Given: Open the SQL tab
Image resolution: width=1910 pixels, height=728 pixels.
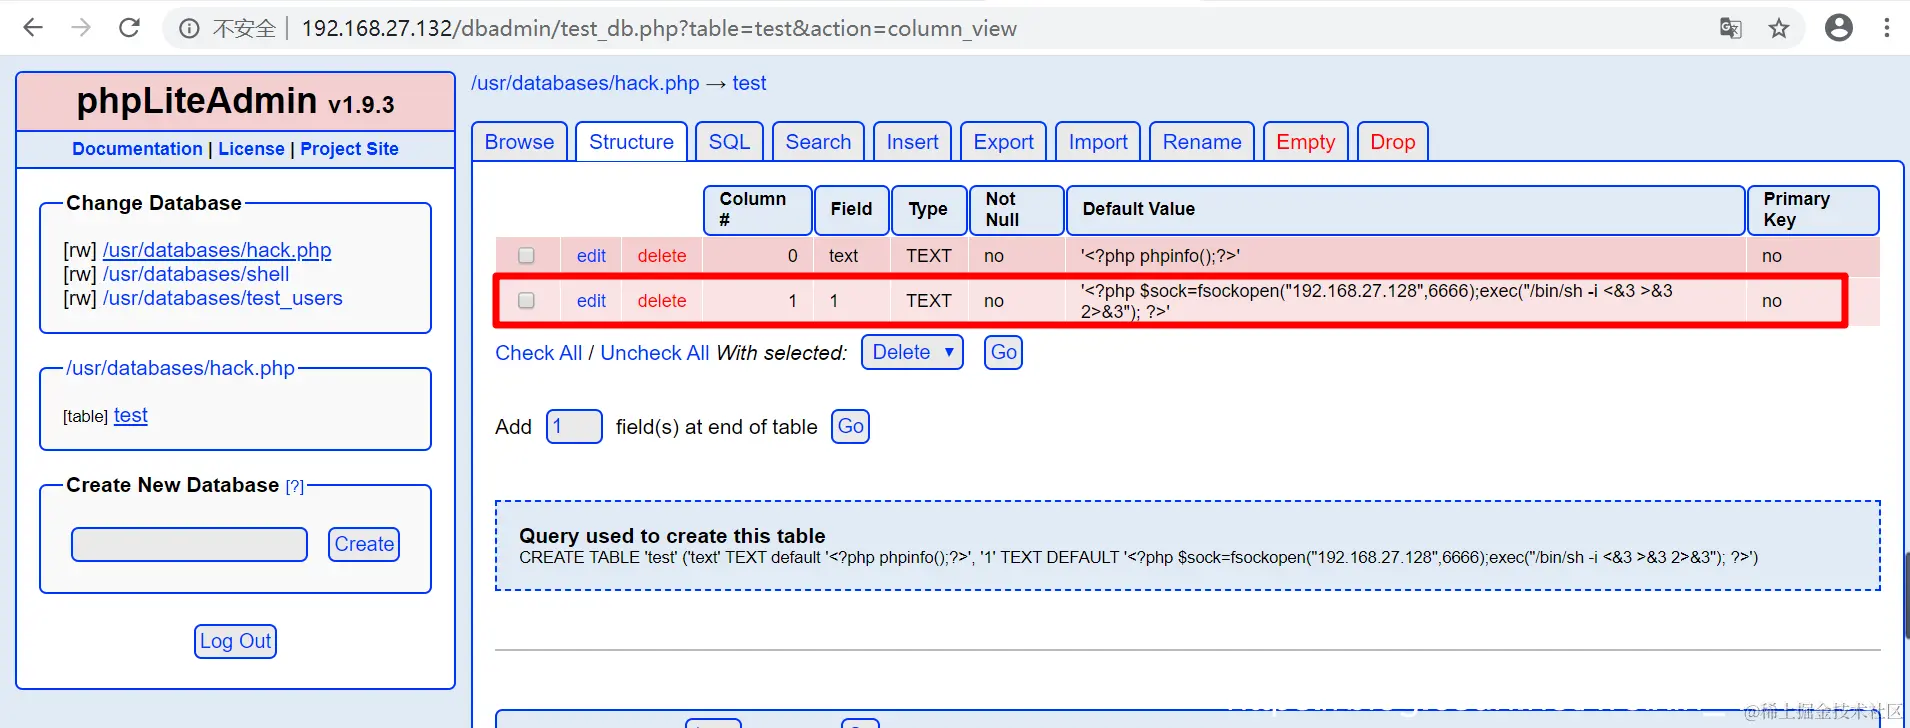Looking at the screenshot, I should [729, 142].
